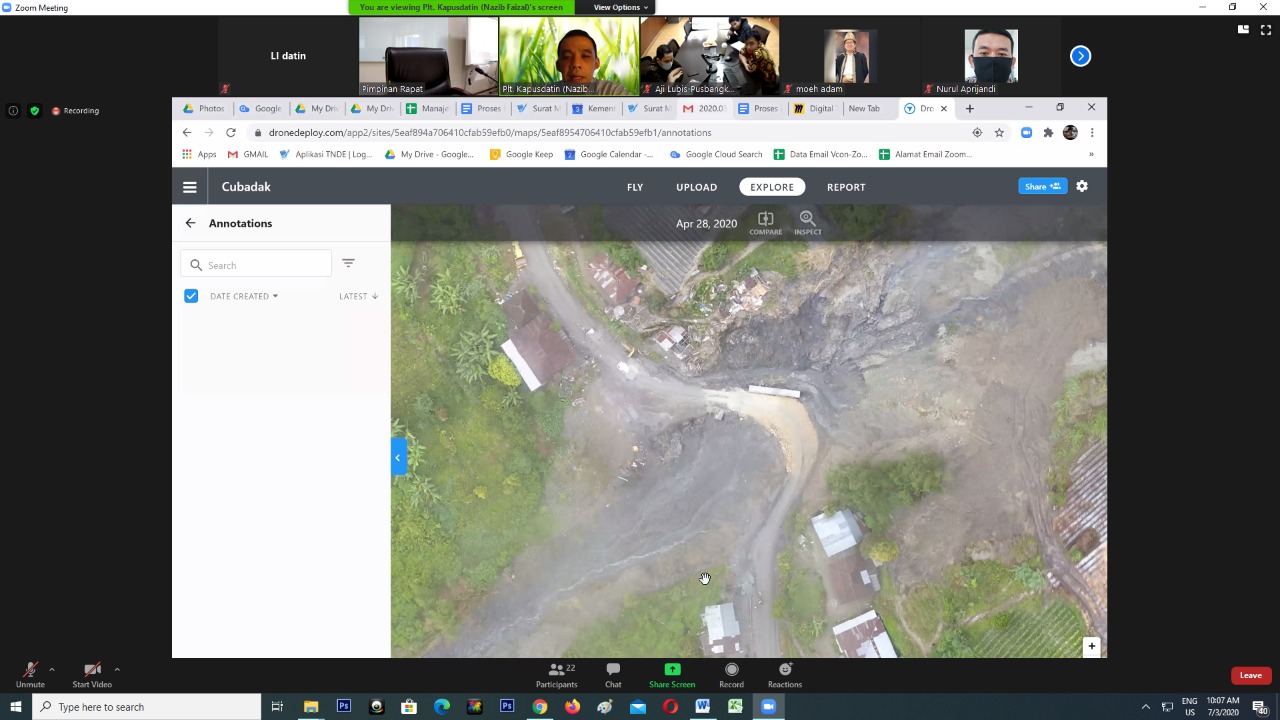The width and height of the screenshot is (1280, 720).
Task: Open the Apps bookmark shortcut
Action: click(199, 154)
